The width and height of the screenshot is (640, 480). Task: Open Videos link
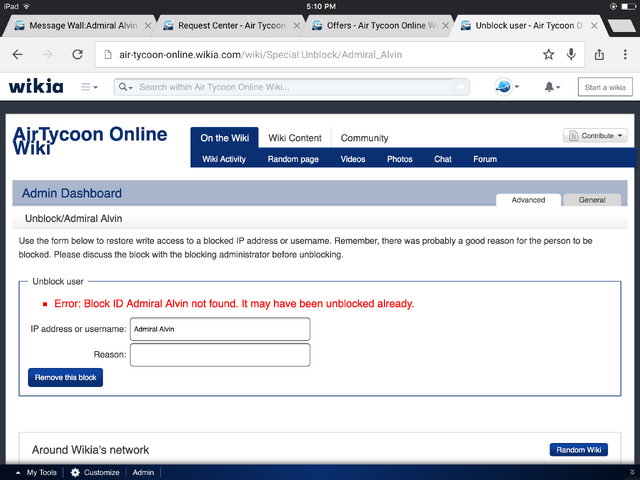click(x=353, y=159)
